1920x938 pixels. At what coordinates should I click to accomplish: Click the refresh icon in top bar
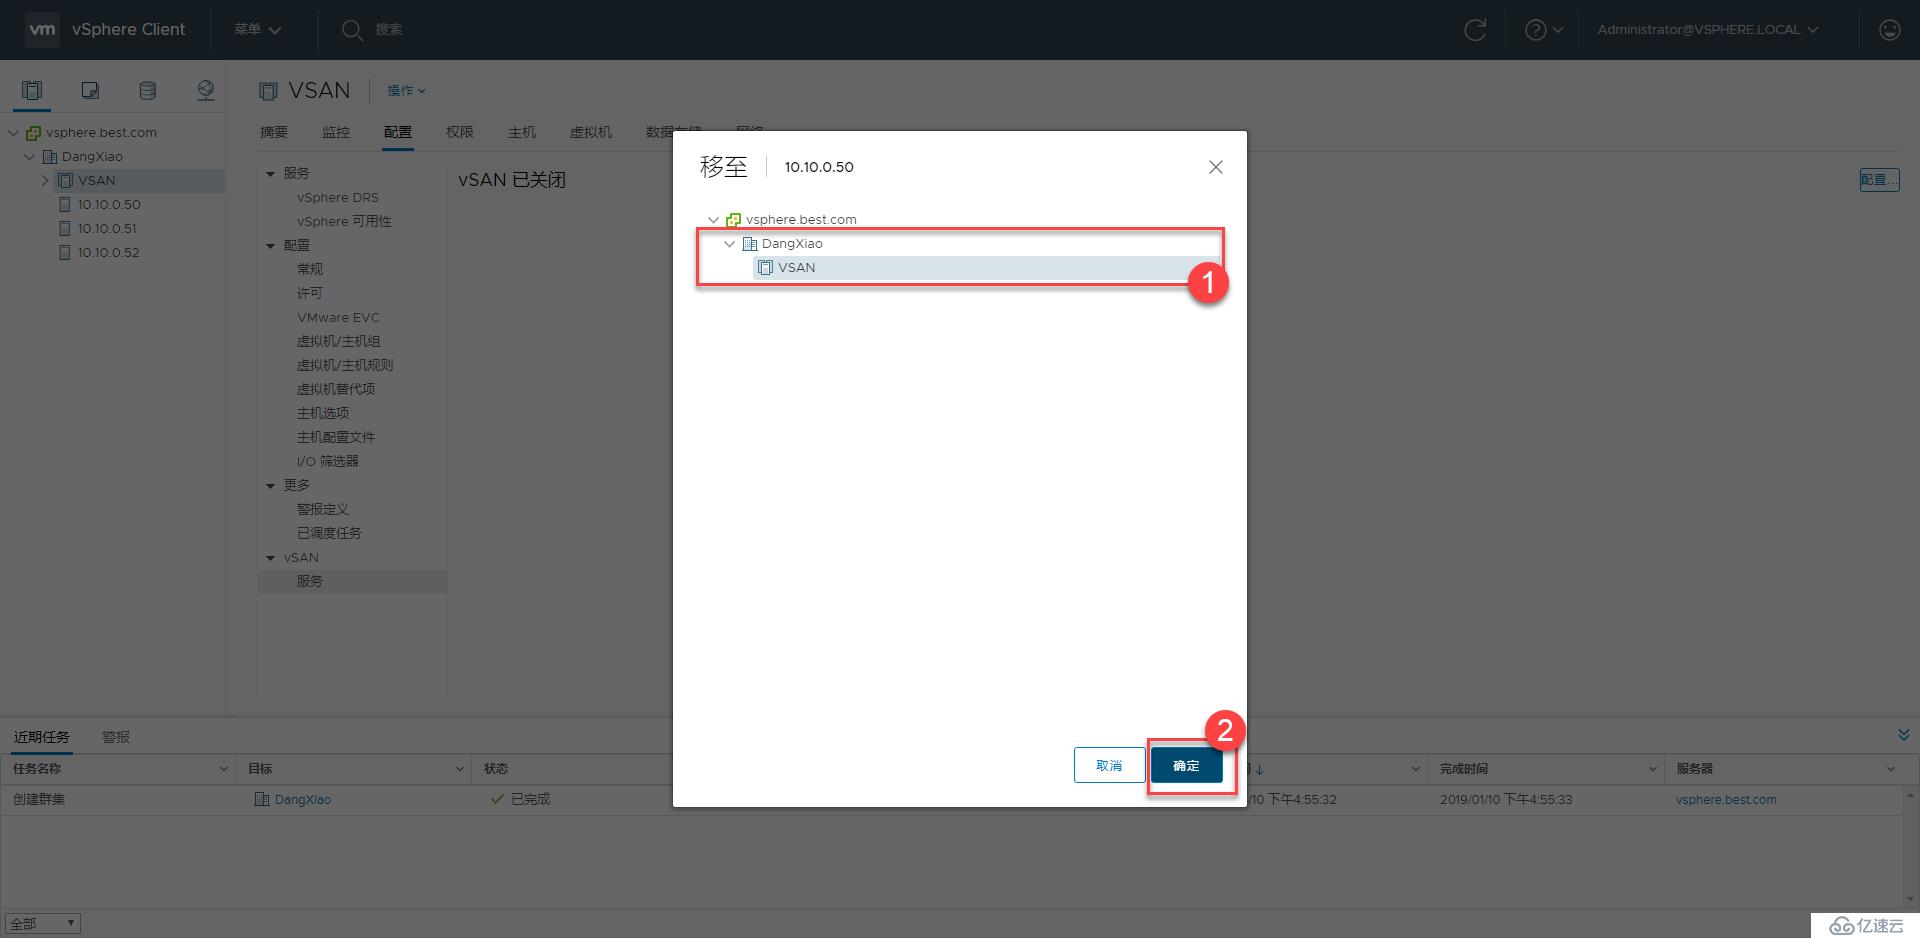[x=1475, y=30]
